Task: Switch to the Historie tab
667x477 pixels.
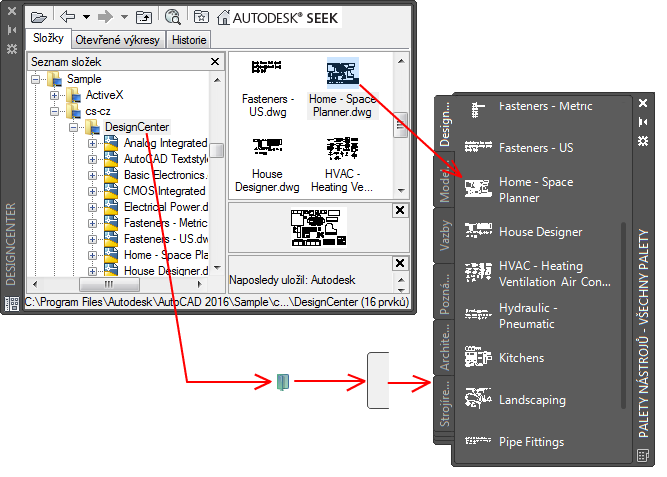Action: [189, 40]
